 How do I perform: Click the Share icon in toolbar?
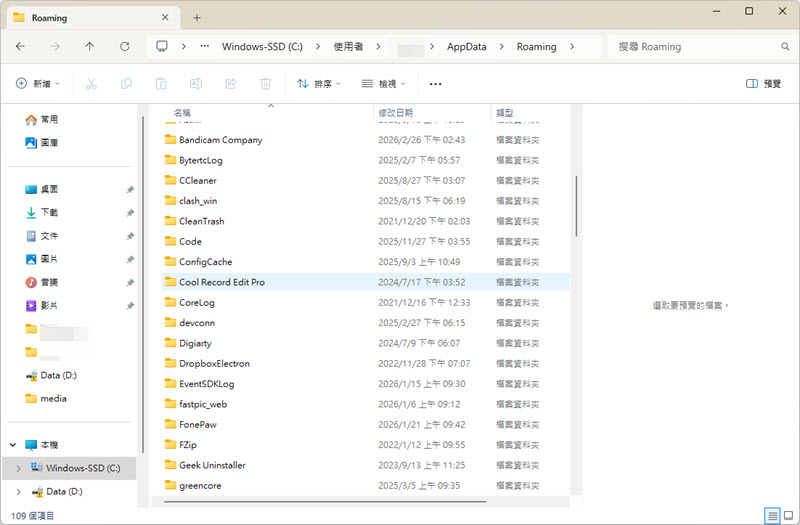coord(231,84)
